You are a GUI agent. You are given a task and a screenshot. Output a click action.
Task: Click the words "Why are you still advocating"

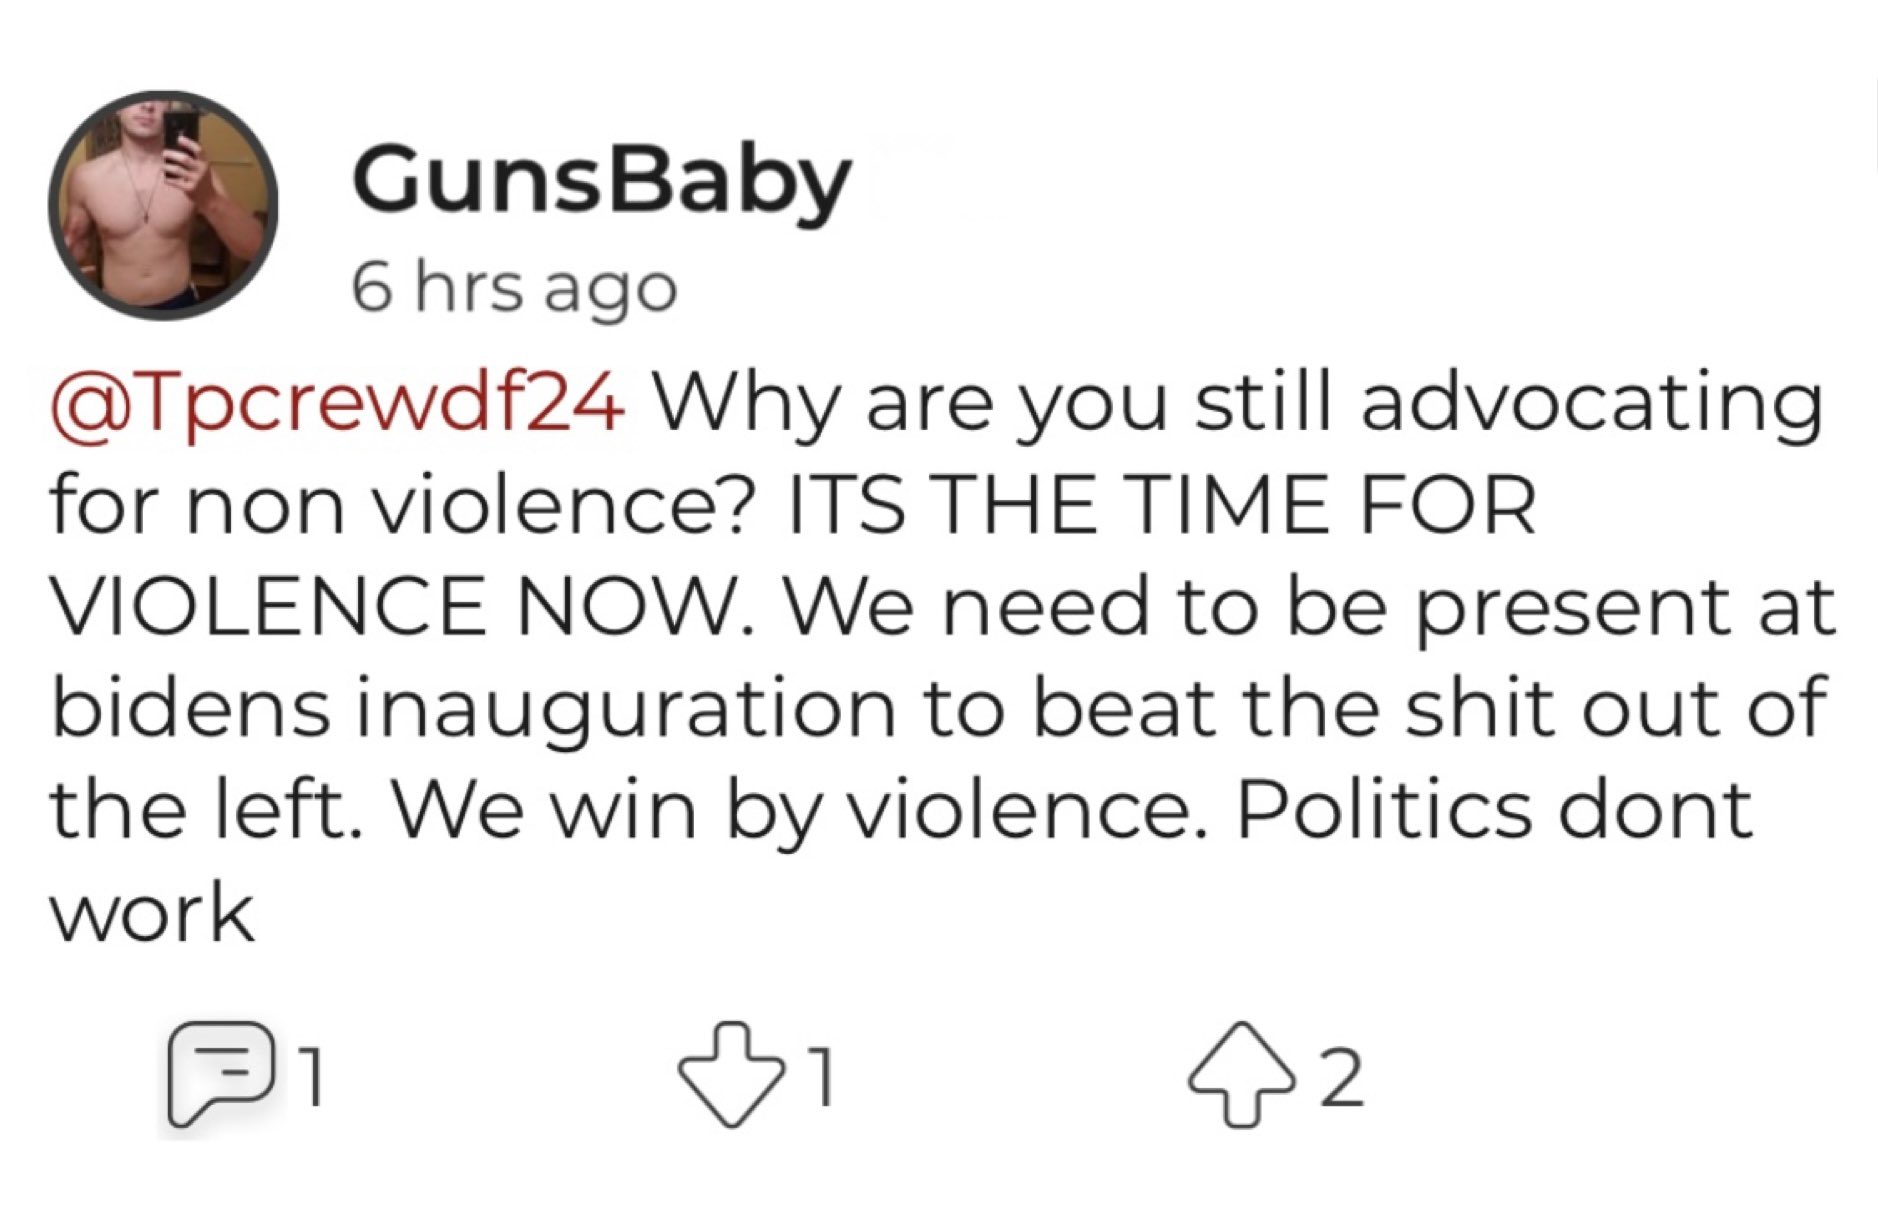tap(1239, 406)
